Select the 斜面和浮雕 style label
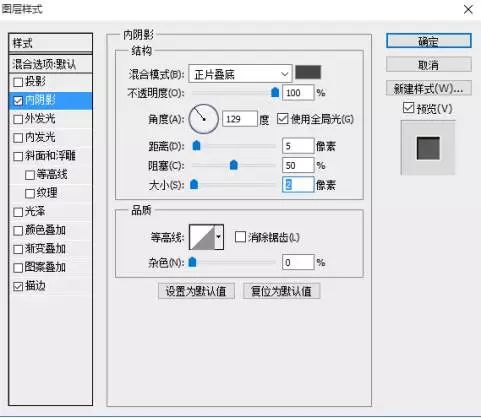This screenshot has width=481, height=418. [50, 156]
